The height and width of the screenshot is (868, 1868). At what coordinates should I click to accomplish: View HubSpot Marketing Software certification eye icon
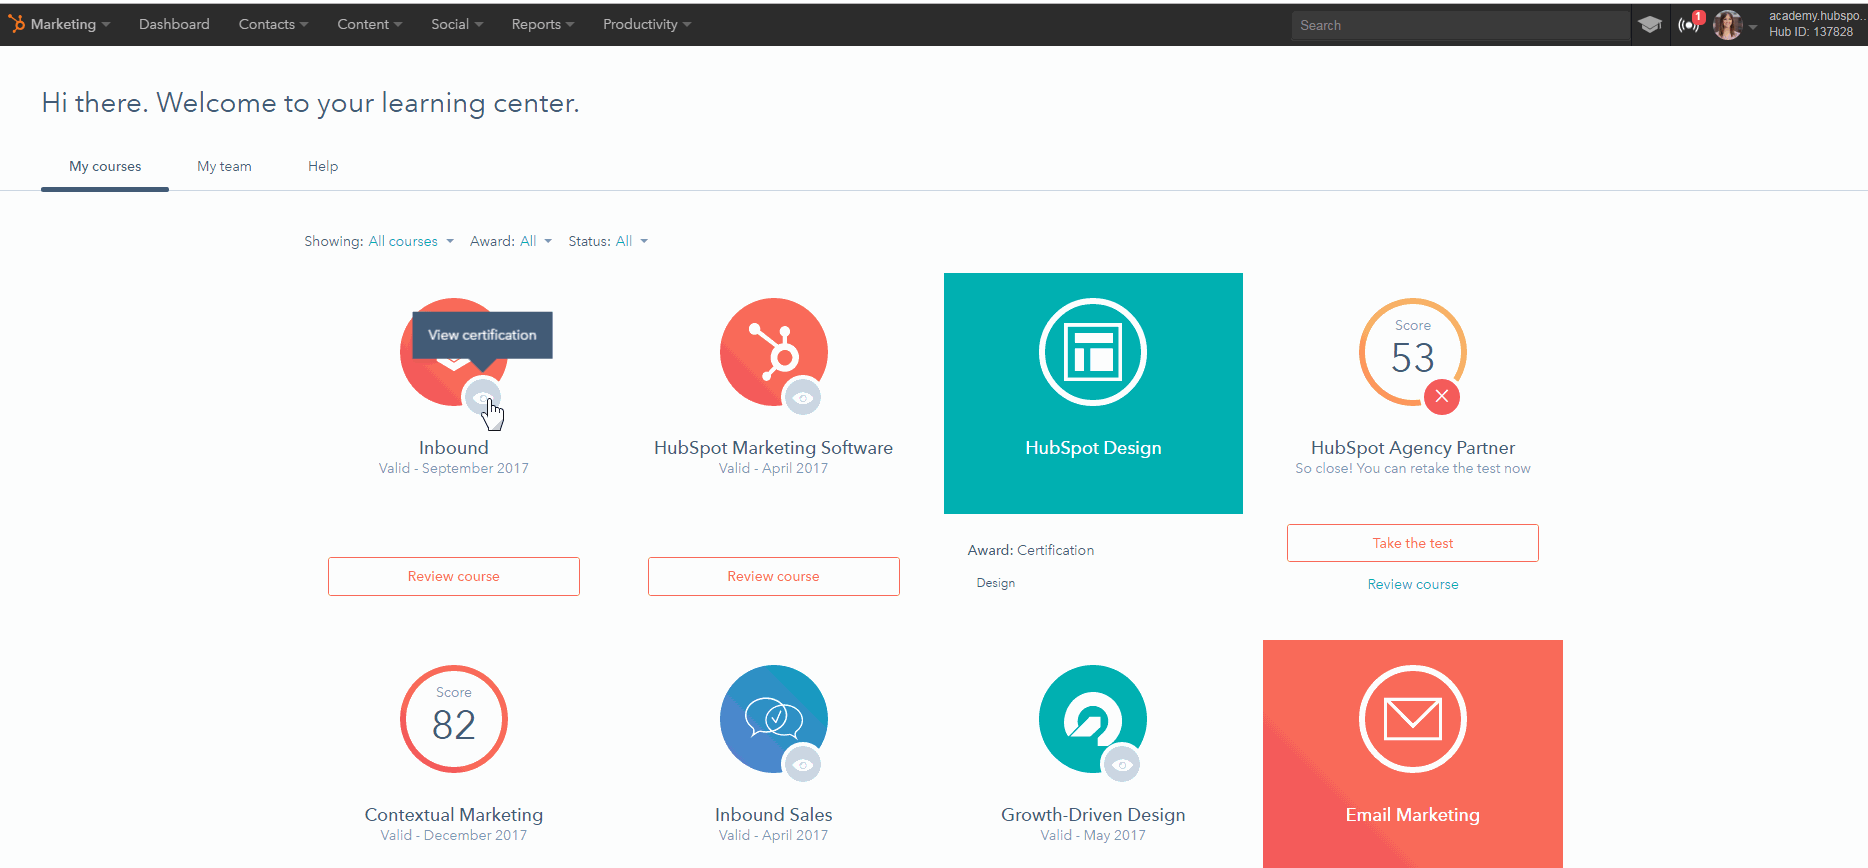[x=802, y=397]
